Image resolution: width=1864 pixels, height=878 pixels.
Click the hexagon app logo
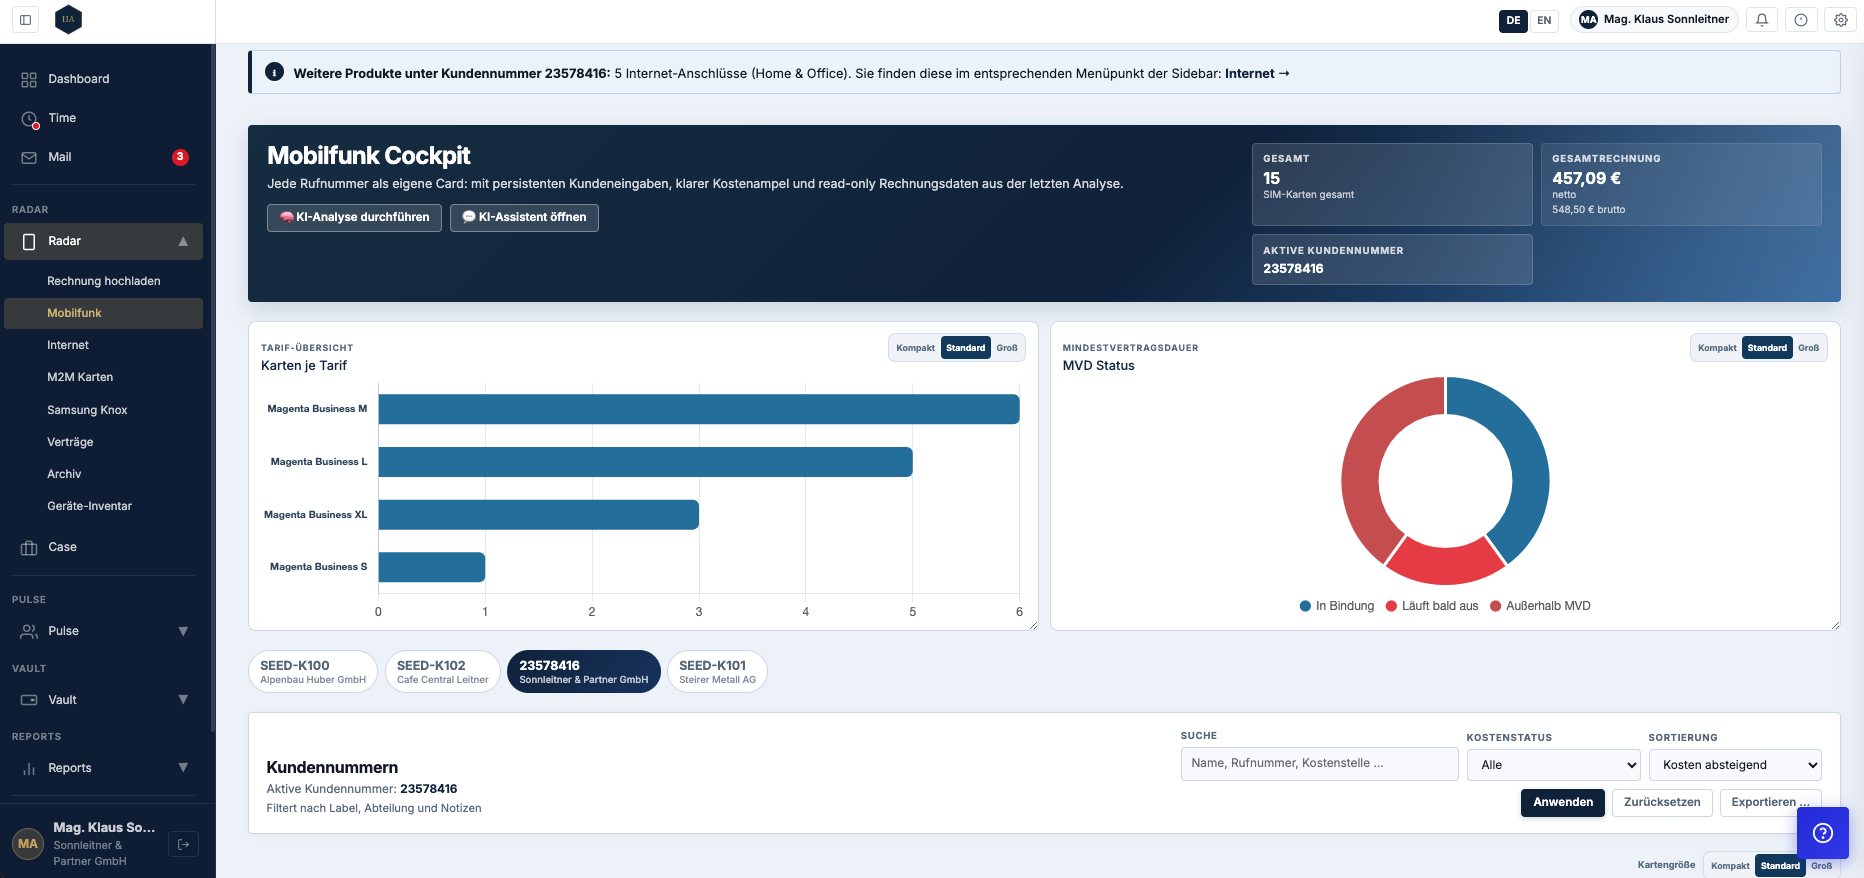(x=68, y=19)
